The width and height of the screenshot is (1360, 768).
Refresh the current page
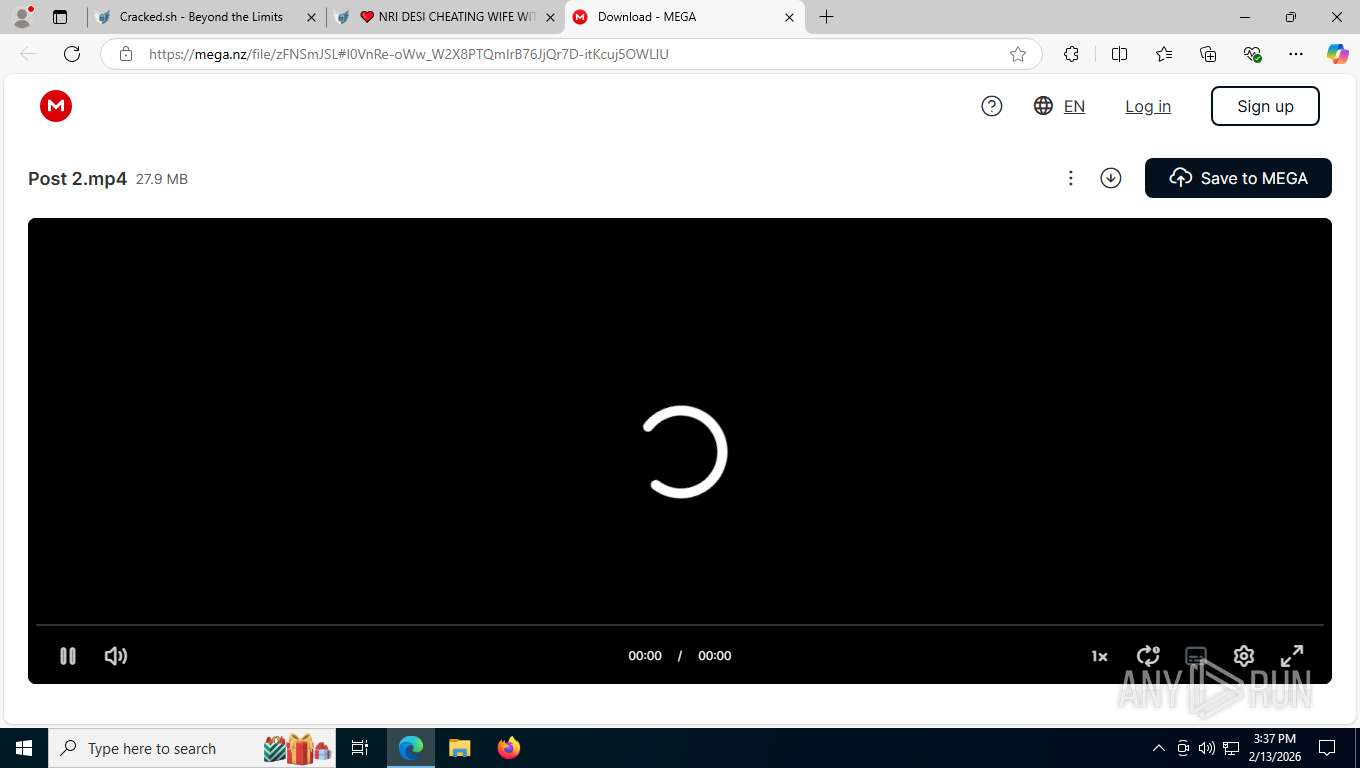tap(72, 54)
